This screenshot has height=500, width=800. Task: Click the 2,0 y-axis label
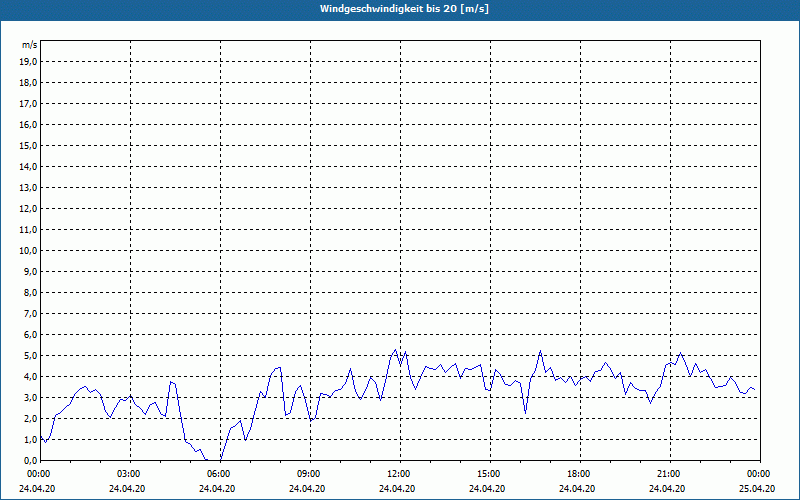click(30, 418)
